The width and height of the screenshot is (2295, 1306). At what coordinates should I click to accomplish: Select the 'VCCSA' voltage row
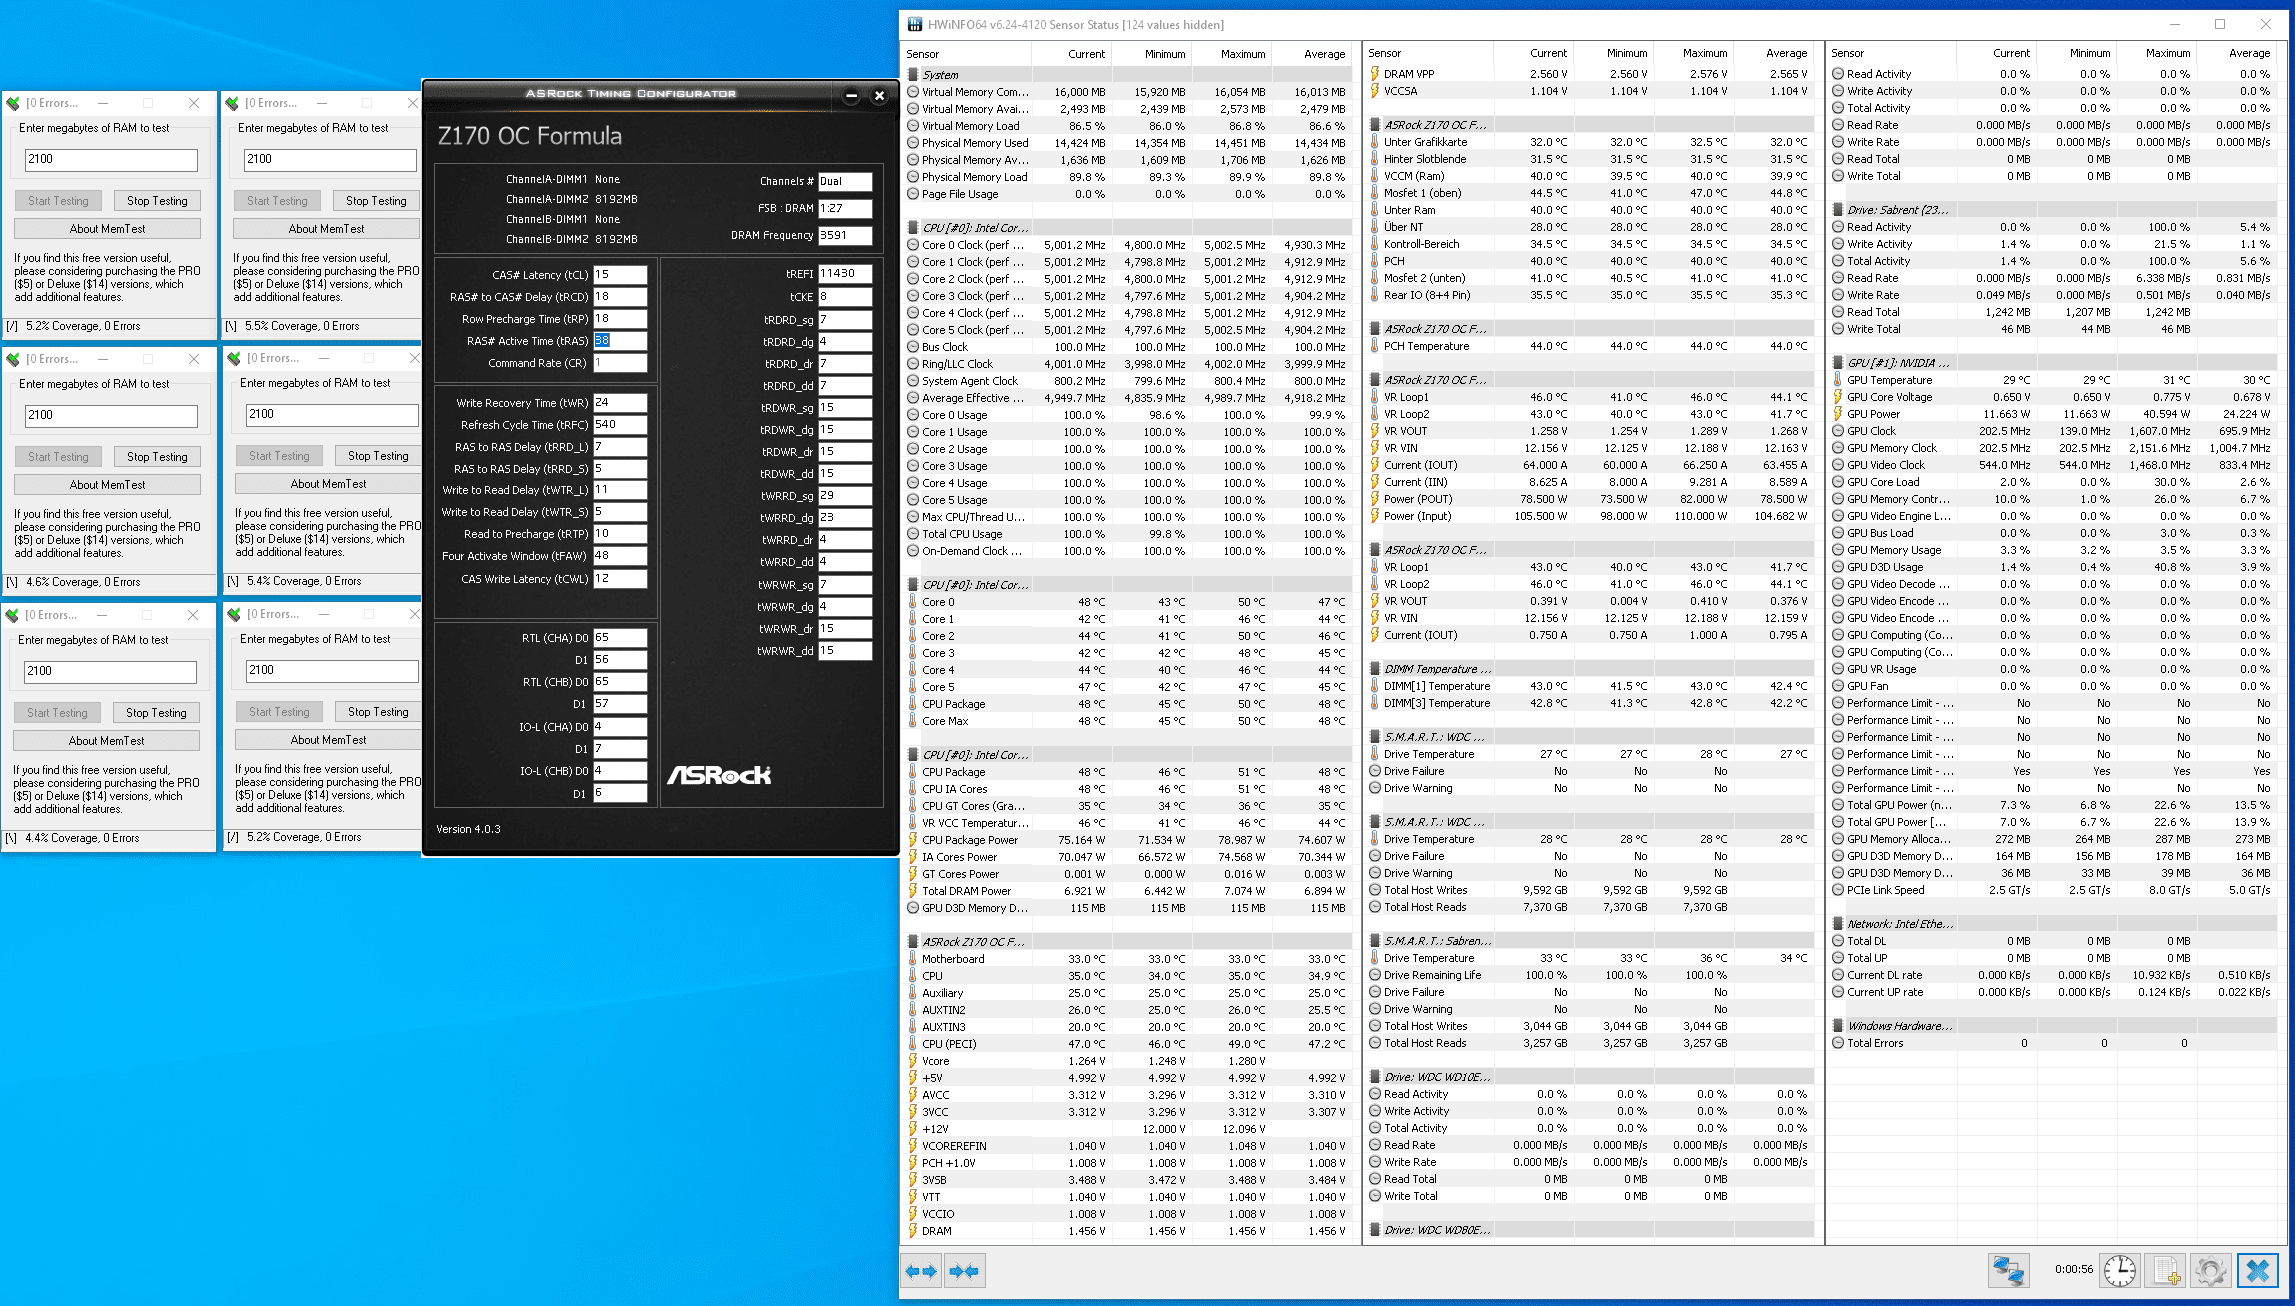click(x=1589, y=91)
